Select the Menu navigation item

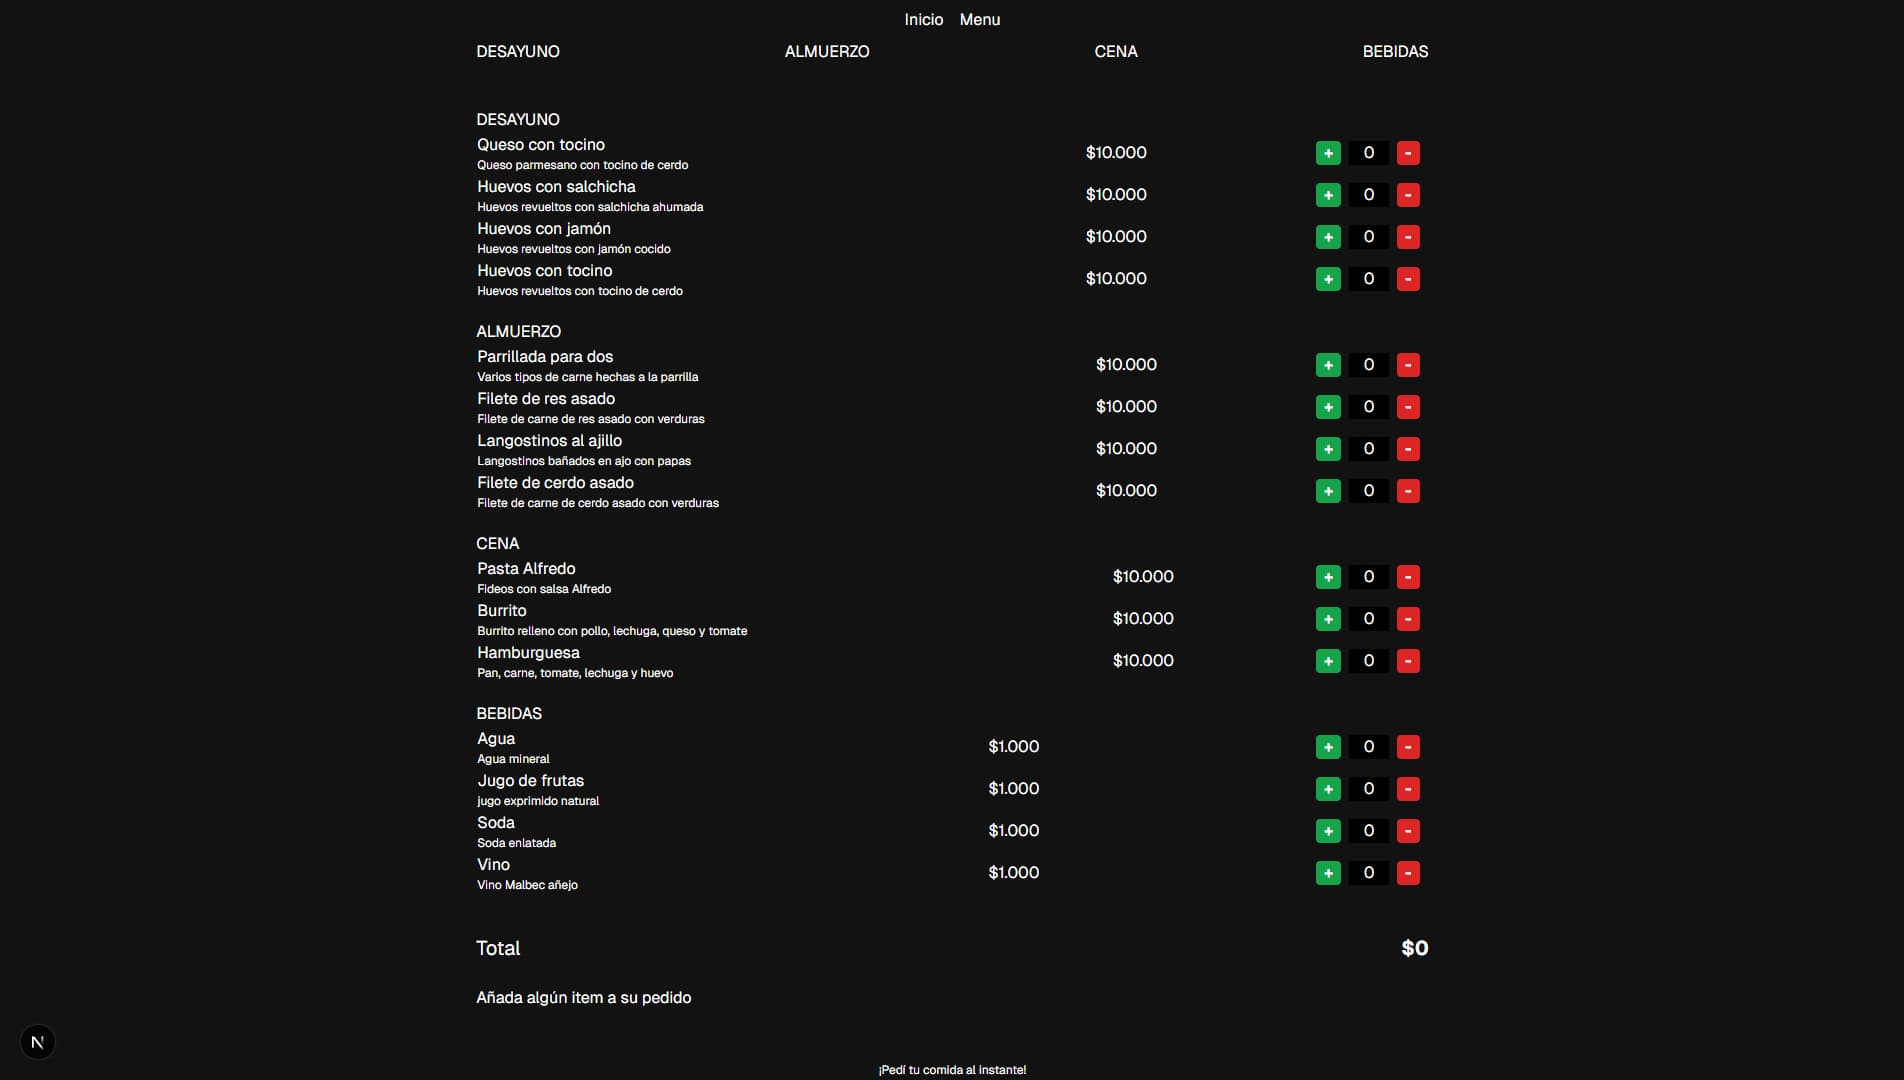point(978,19)
